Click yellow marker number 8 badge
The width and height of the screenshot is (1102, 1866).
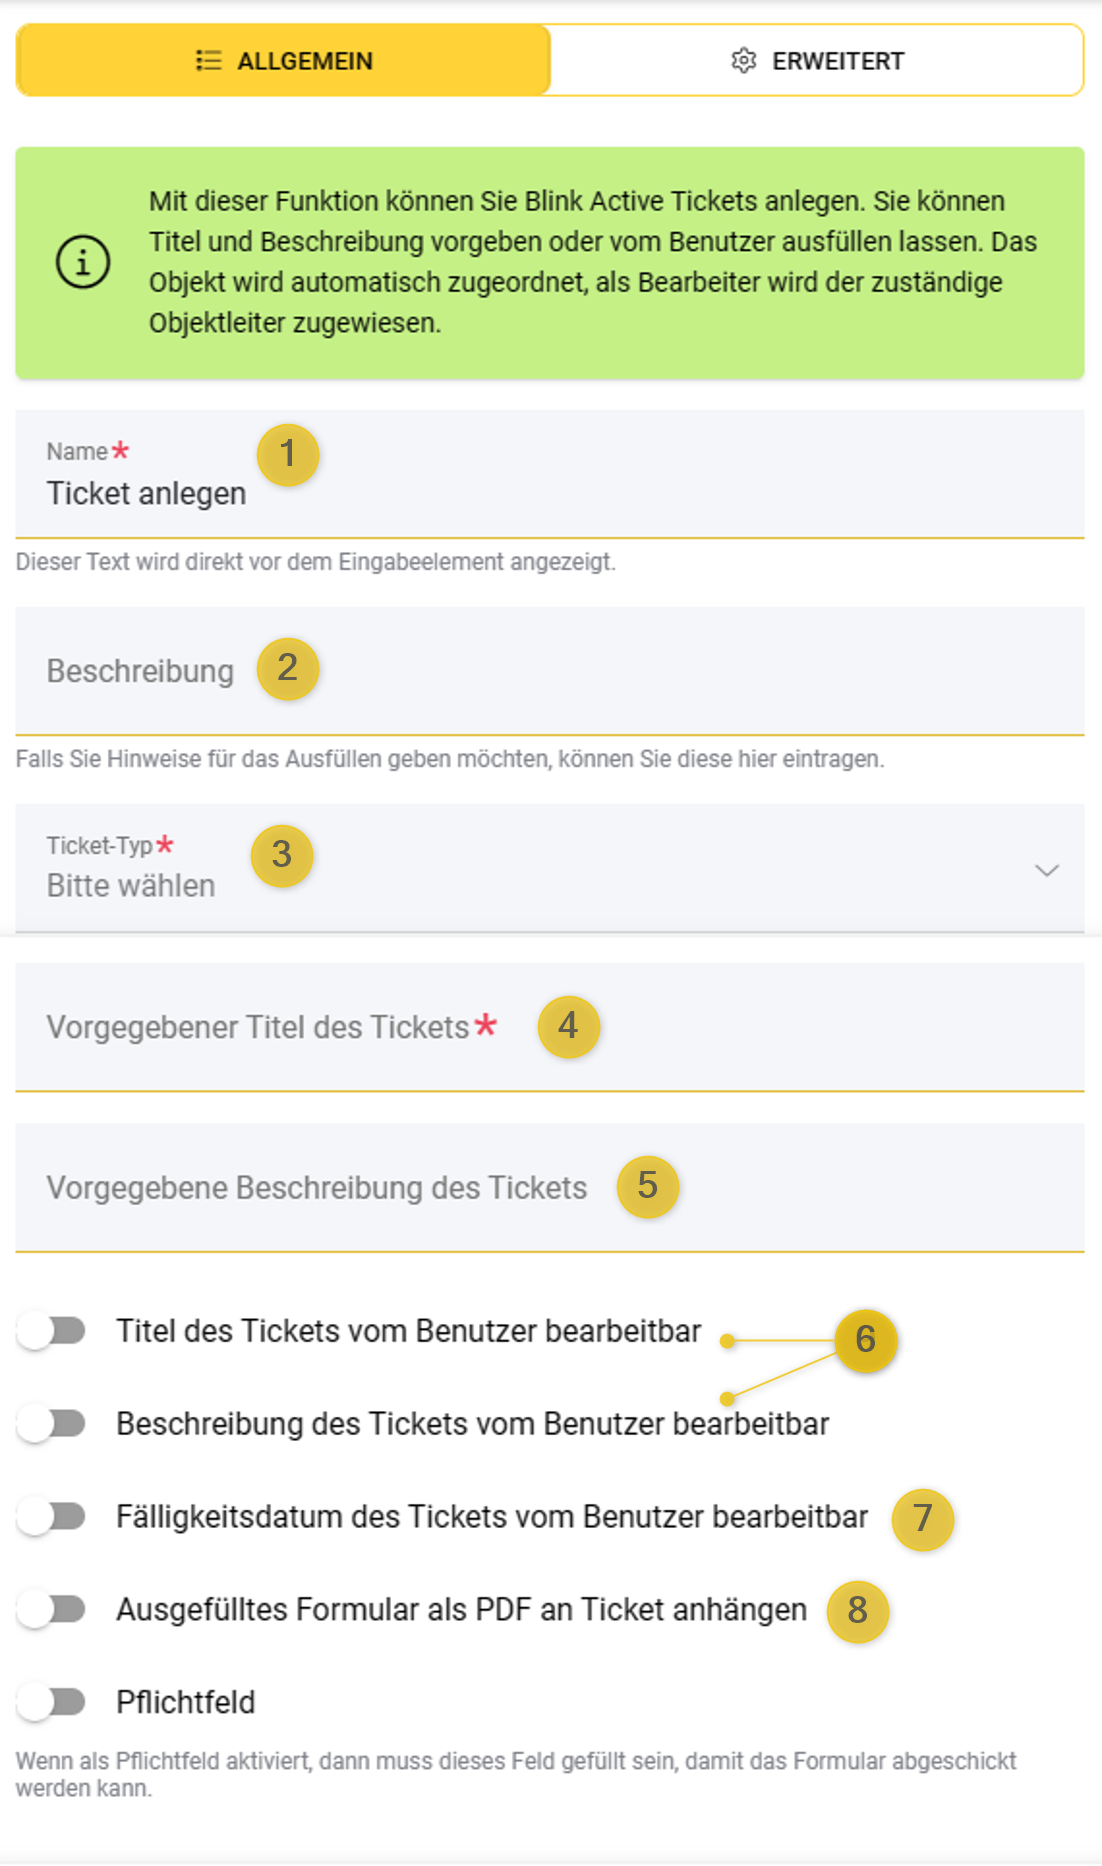[857, 1611]
